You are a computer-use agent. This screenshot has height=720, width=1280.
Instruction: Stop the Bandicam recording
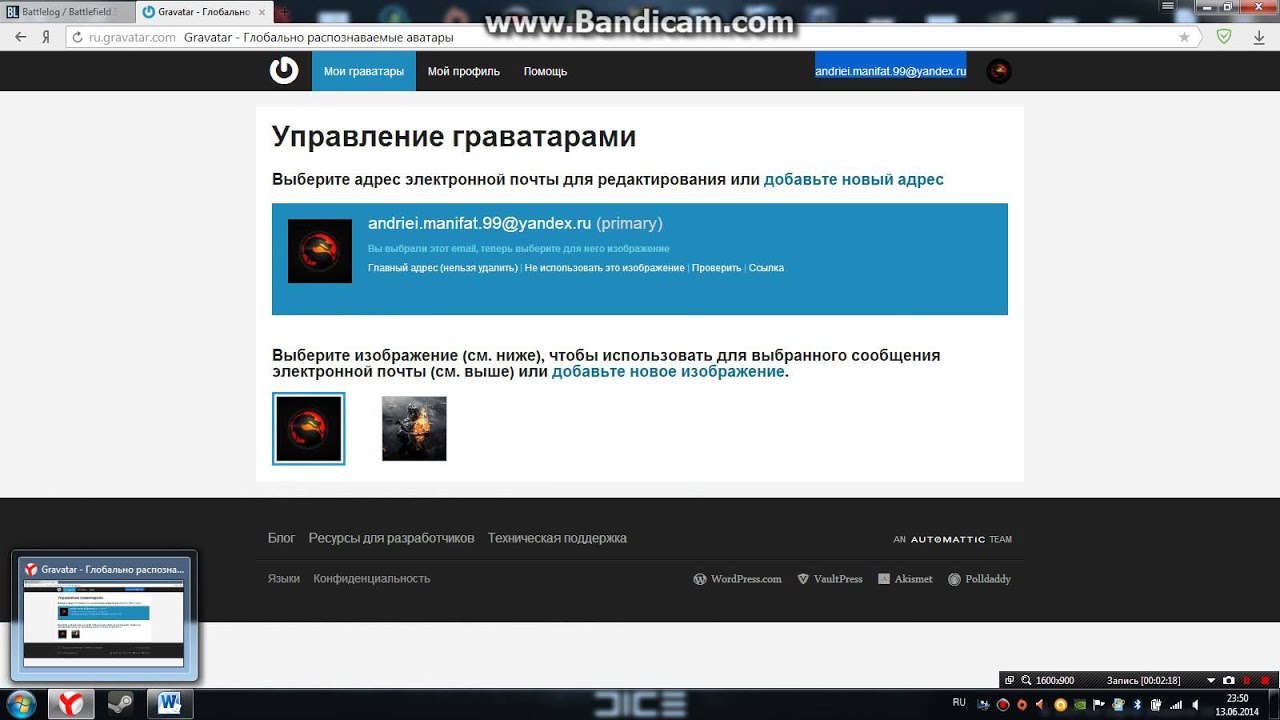tap(1265, 680)
